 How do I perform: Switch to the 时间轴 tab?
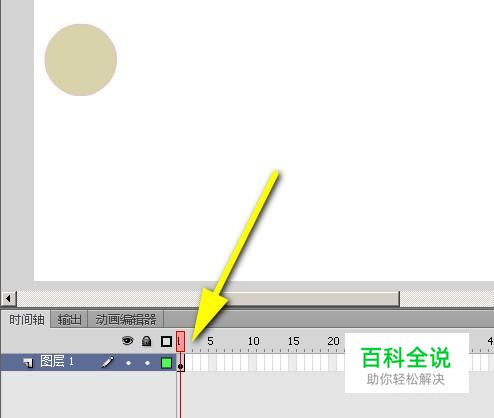click(26, 320)
